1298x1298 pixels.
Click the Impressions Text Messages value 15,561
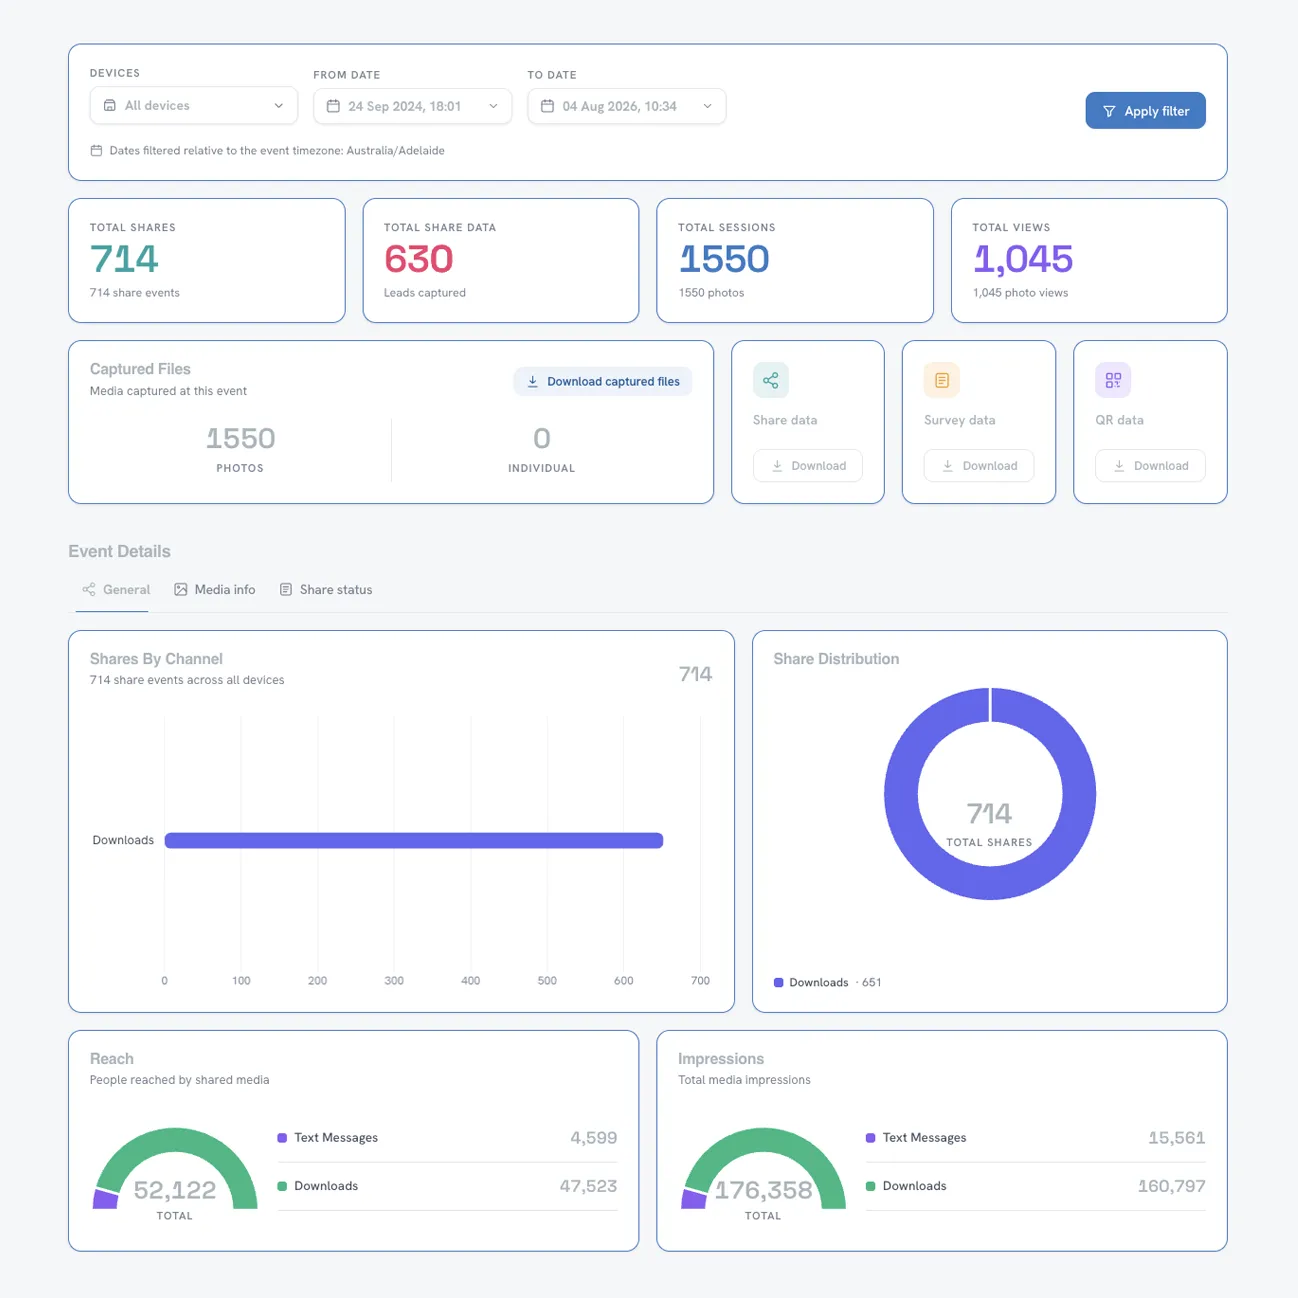pos(1177,1138)
